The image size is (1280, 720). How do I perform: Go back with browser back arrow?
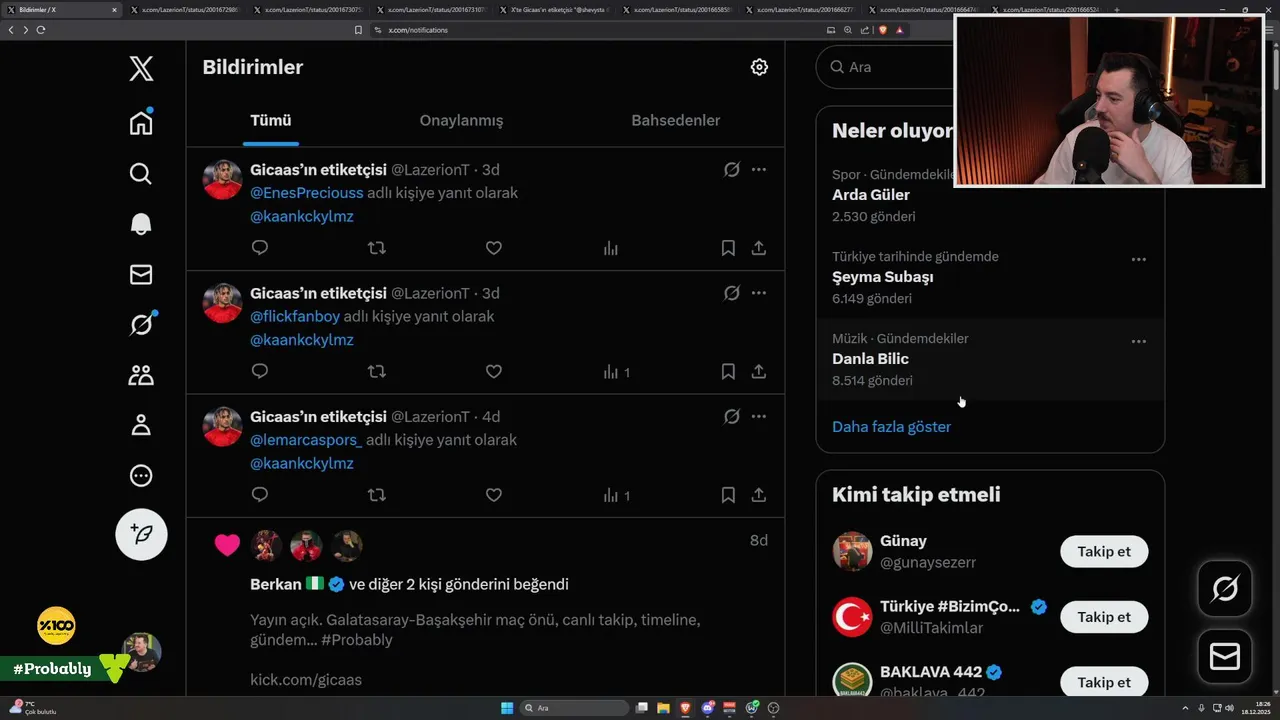pos(11,30)
